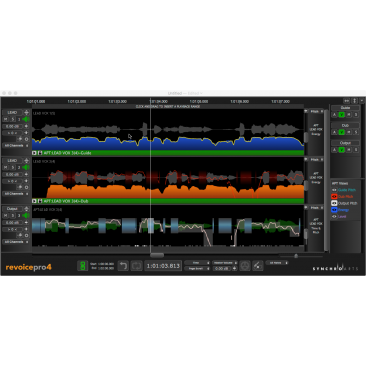Click the green V button under Output
This screenshot has height=366, width=366.
341,150
